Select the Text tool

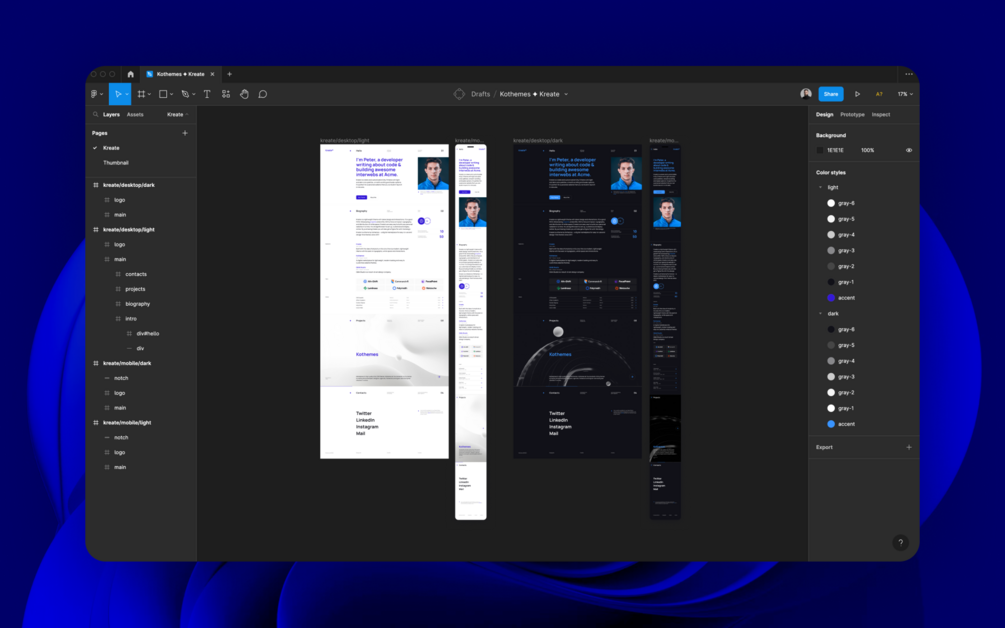[x=207, y=94]
